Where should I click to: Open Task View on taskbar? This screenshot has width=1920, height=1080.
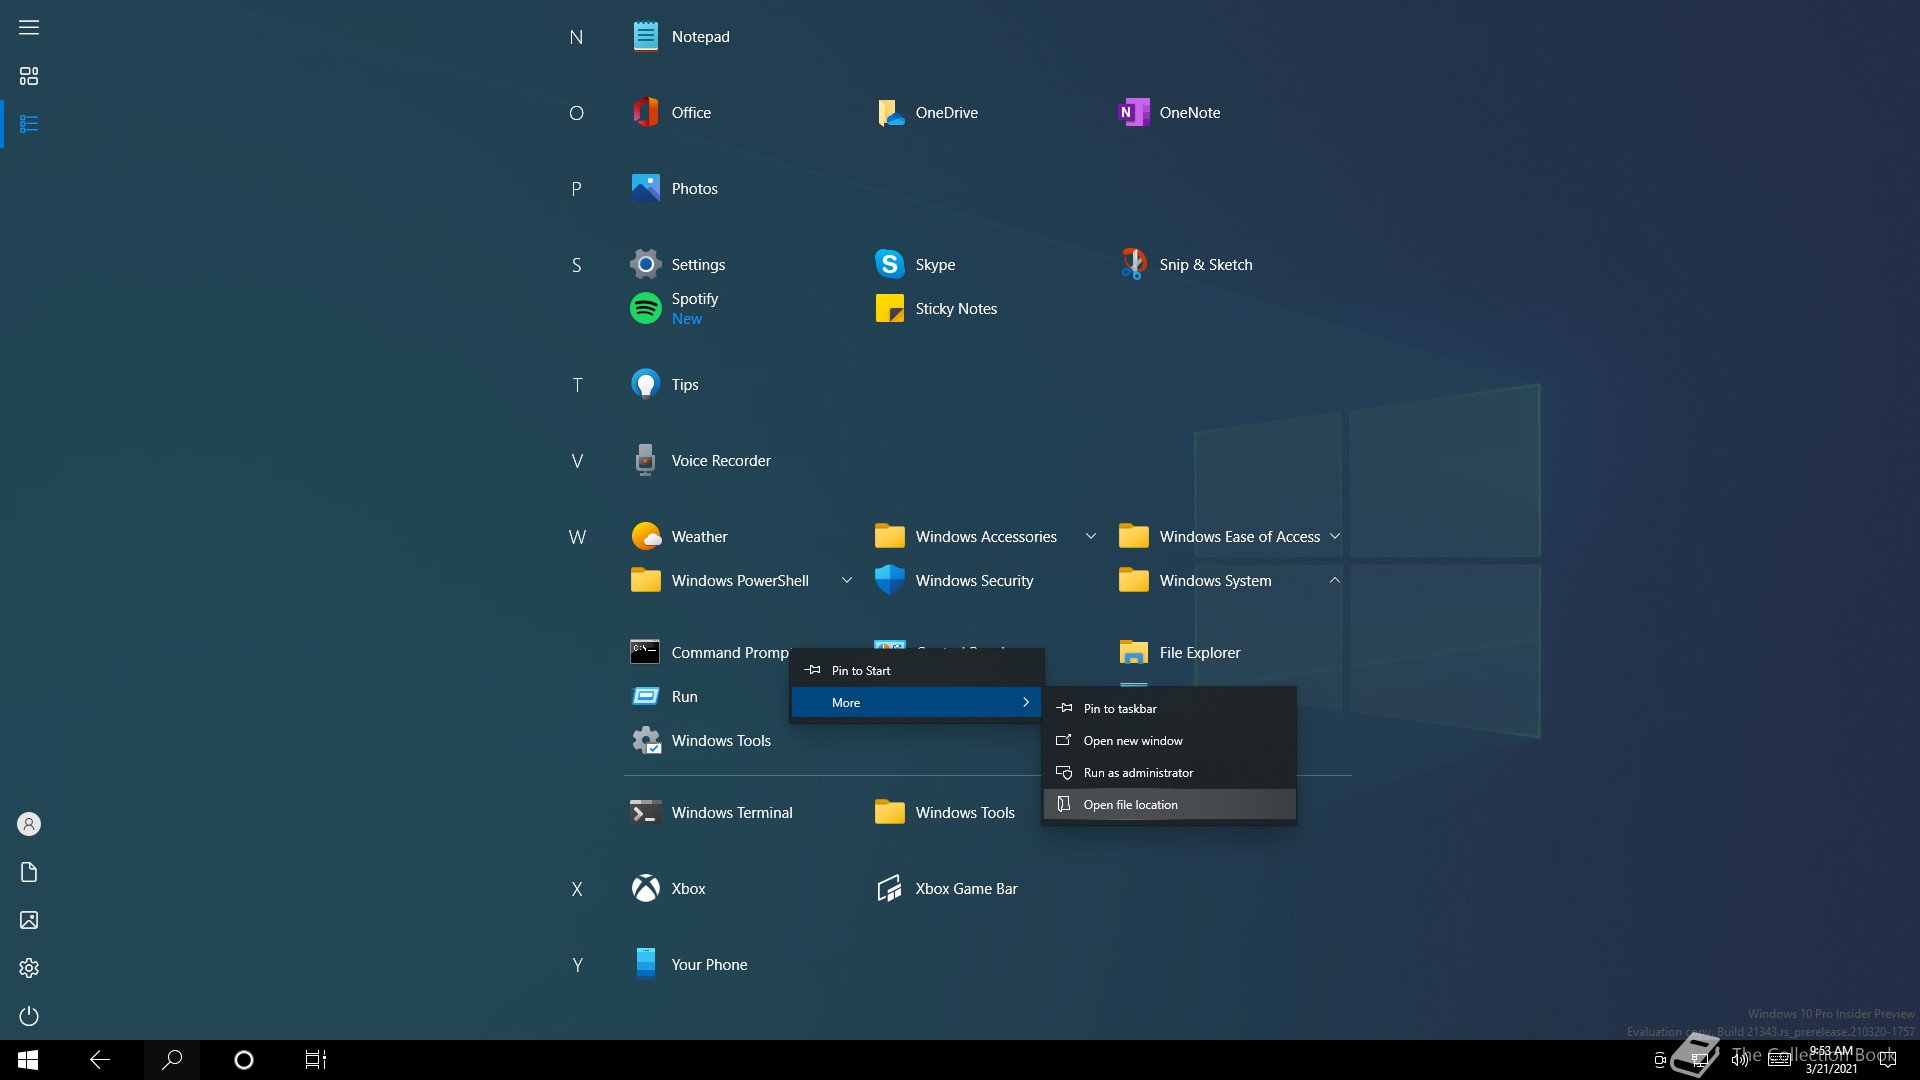[316, 1060]
